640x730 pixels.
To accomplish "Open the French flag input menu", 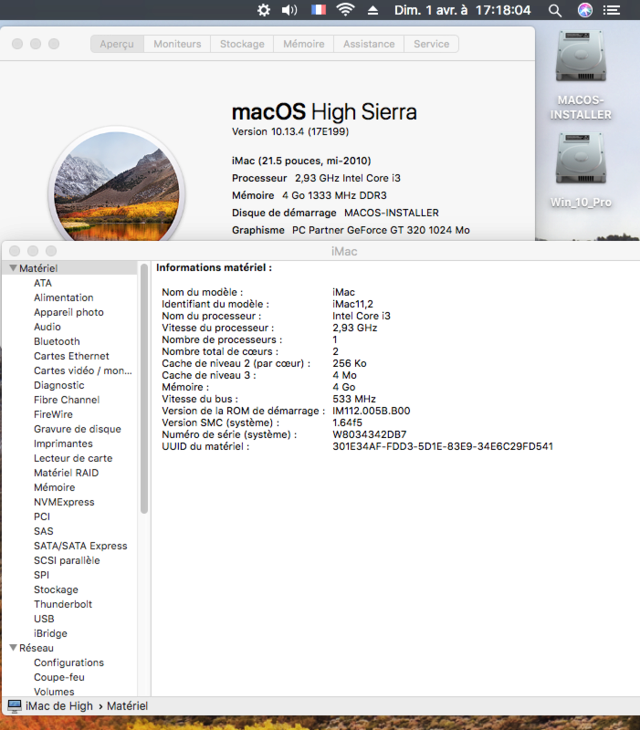I will pyautogui.click(x=318, y=10).
